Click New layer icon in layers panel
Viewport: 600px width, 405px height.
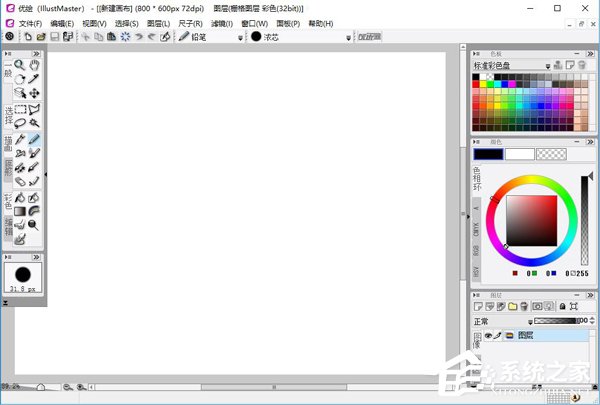coord(478,307)
